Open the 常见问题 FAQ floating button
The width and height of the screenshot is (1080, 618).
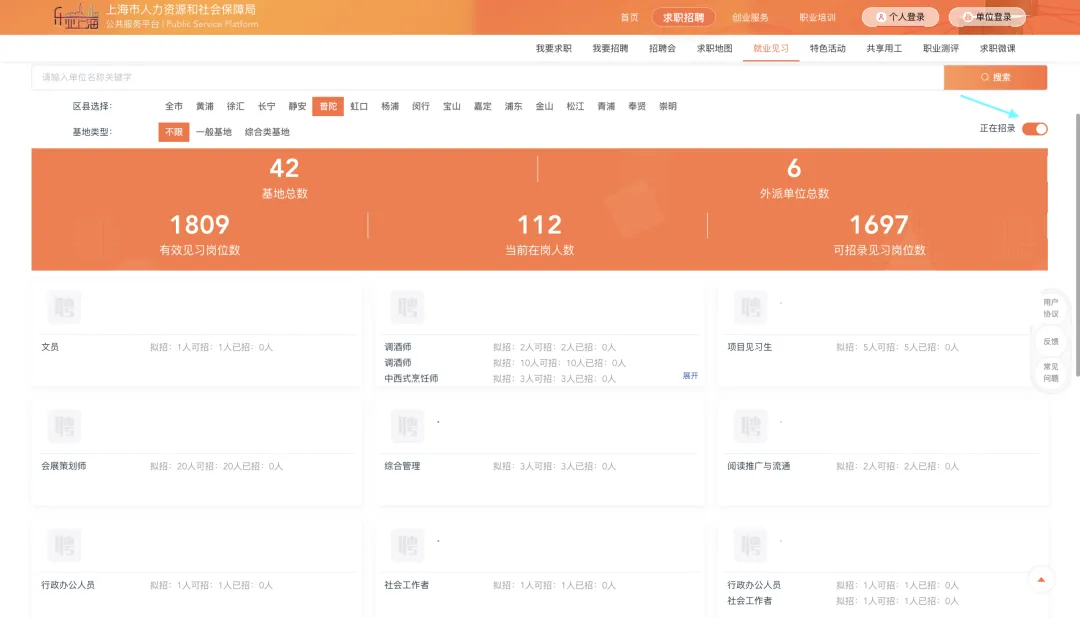(x=1050, y=372)
